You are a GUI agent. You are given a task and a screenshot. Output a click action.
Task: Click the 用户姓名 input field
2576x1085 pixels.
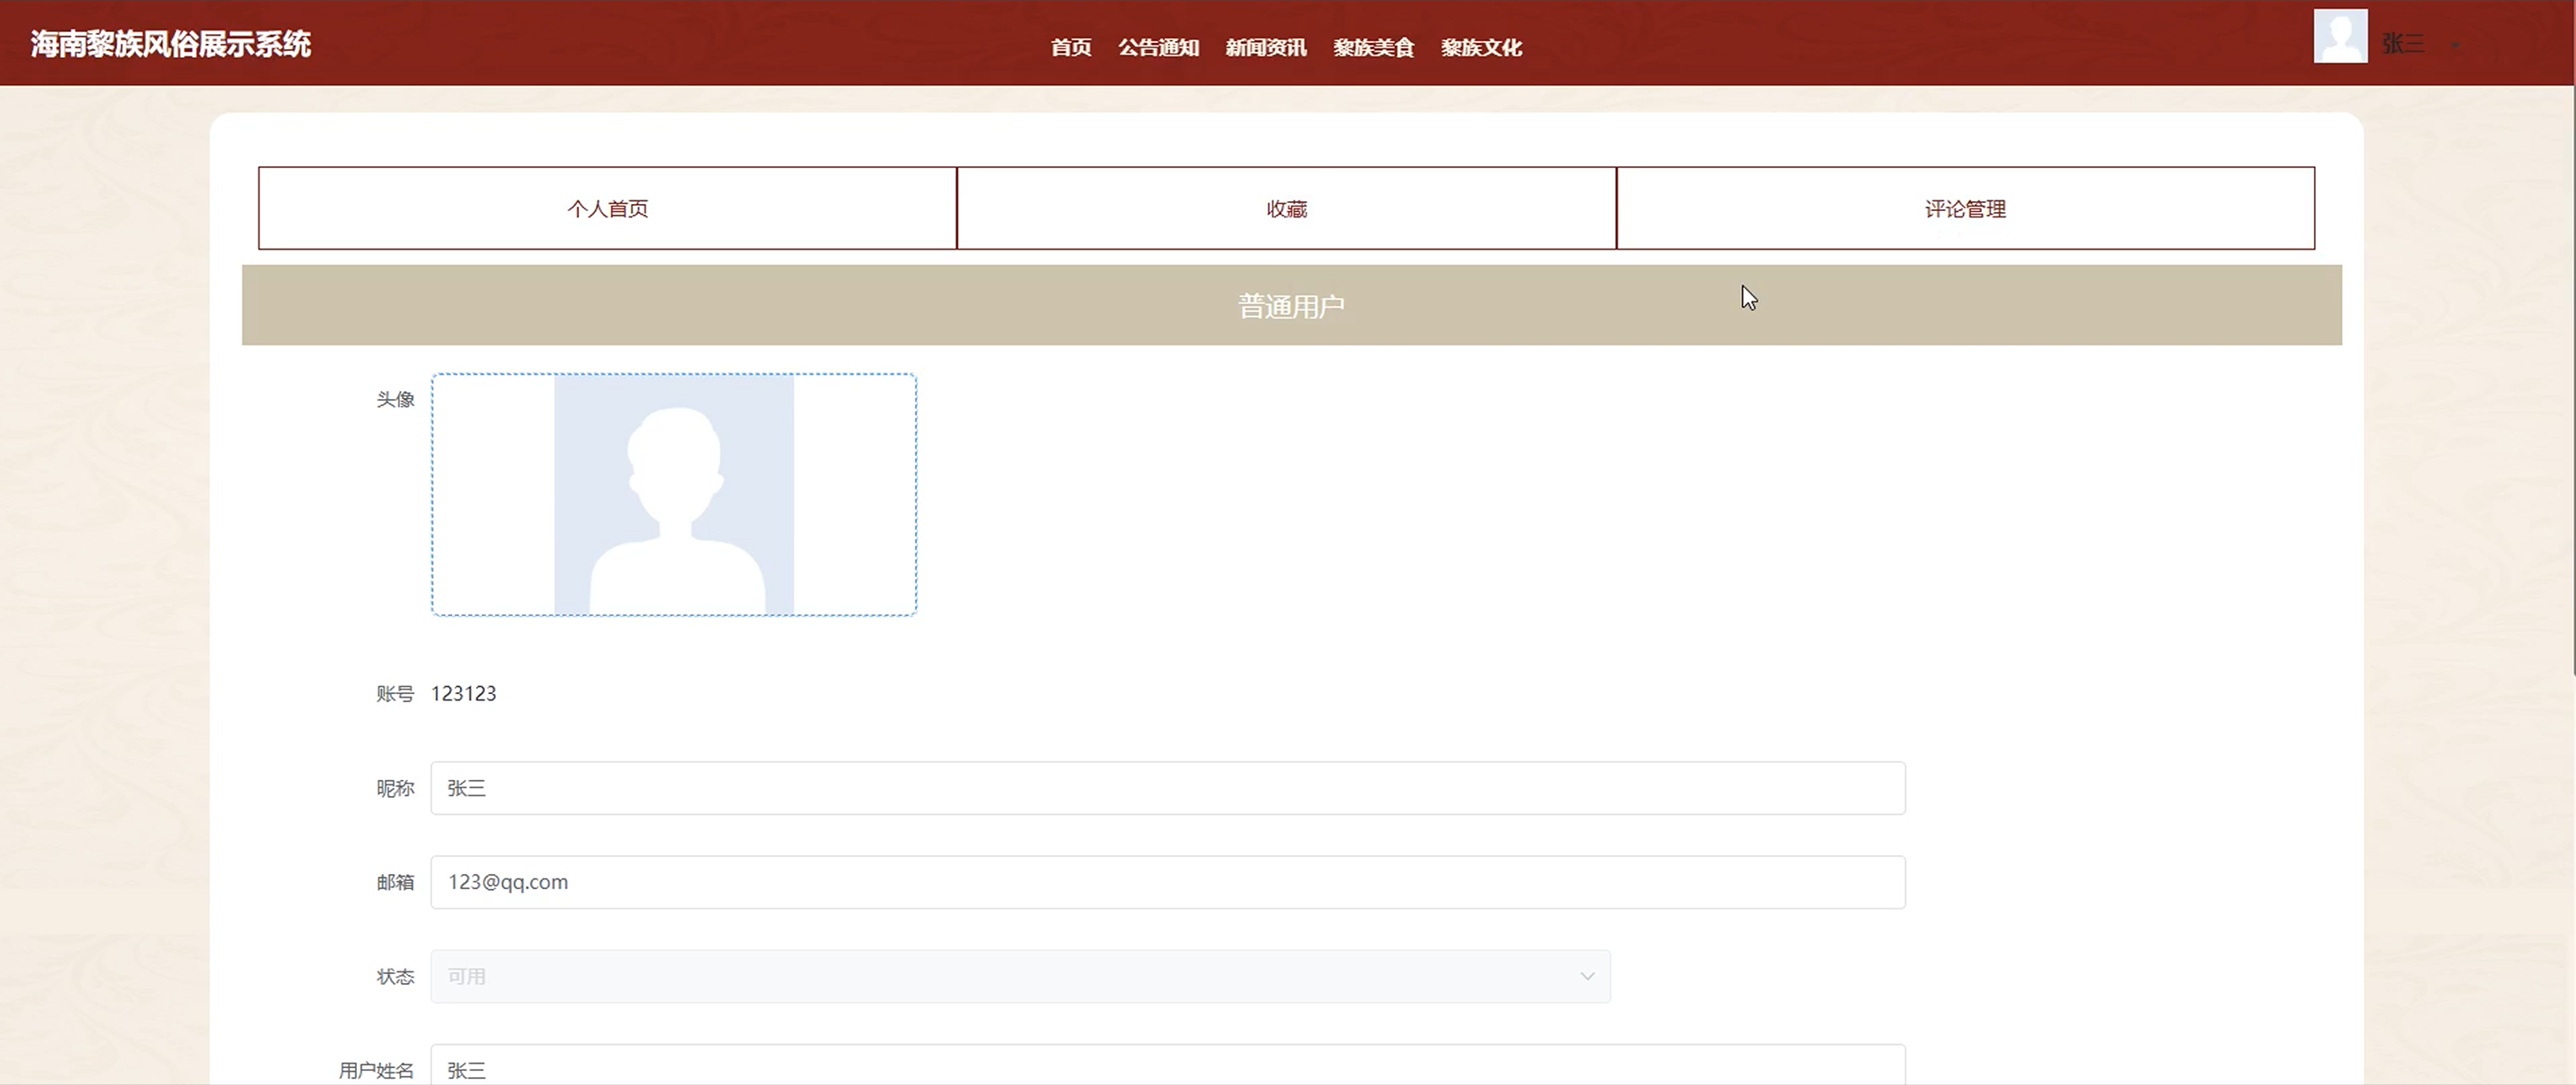tap(1167, 1068)
